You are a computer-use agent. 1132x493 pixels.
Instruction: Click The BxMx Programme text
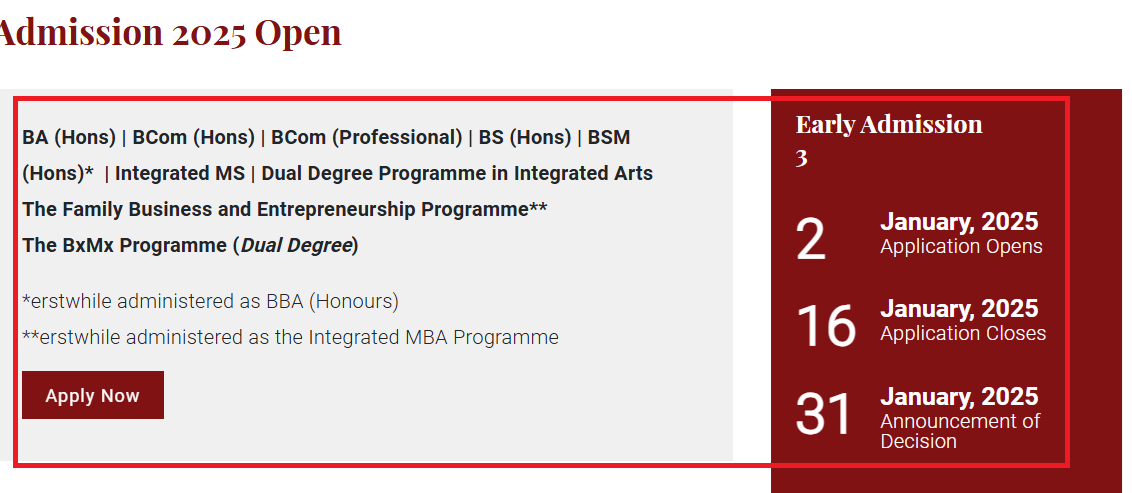pyautogui.click(x=124, y=245)
